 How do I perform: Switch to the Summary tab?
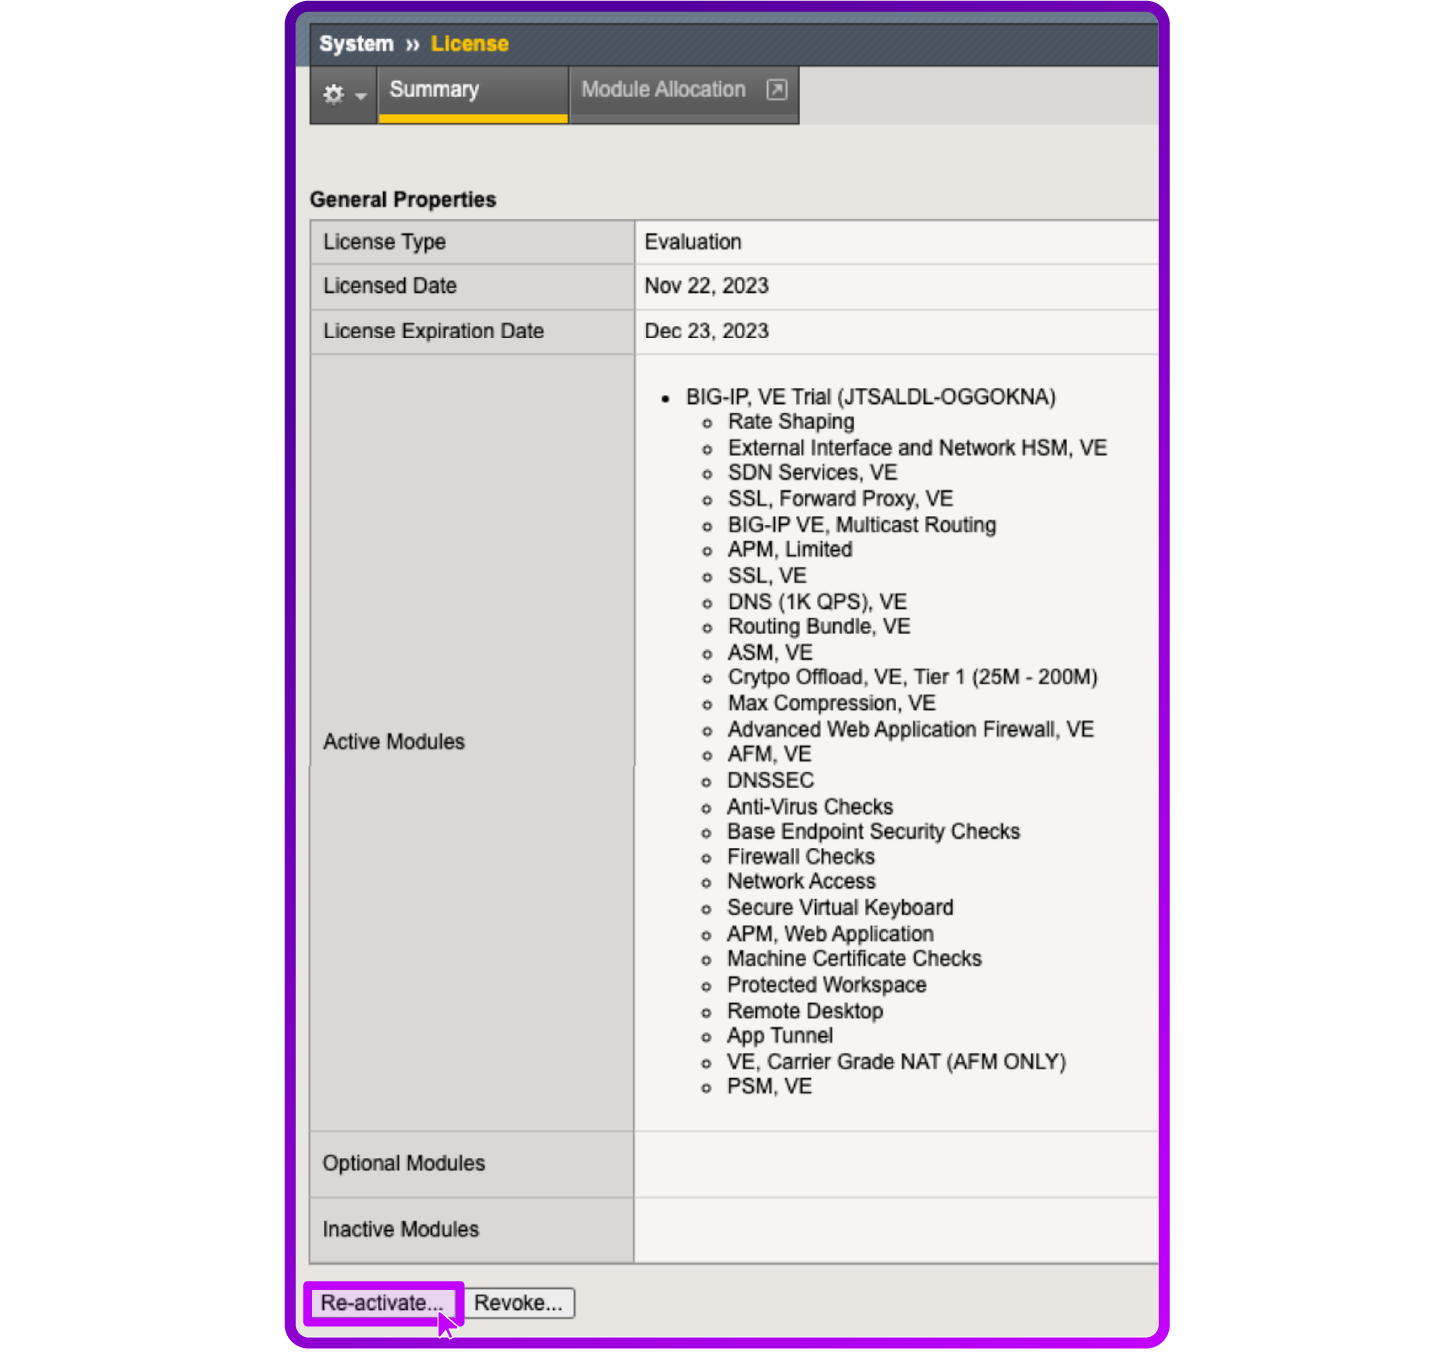click(473, 95)
